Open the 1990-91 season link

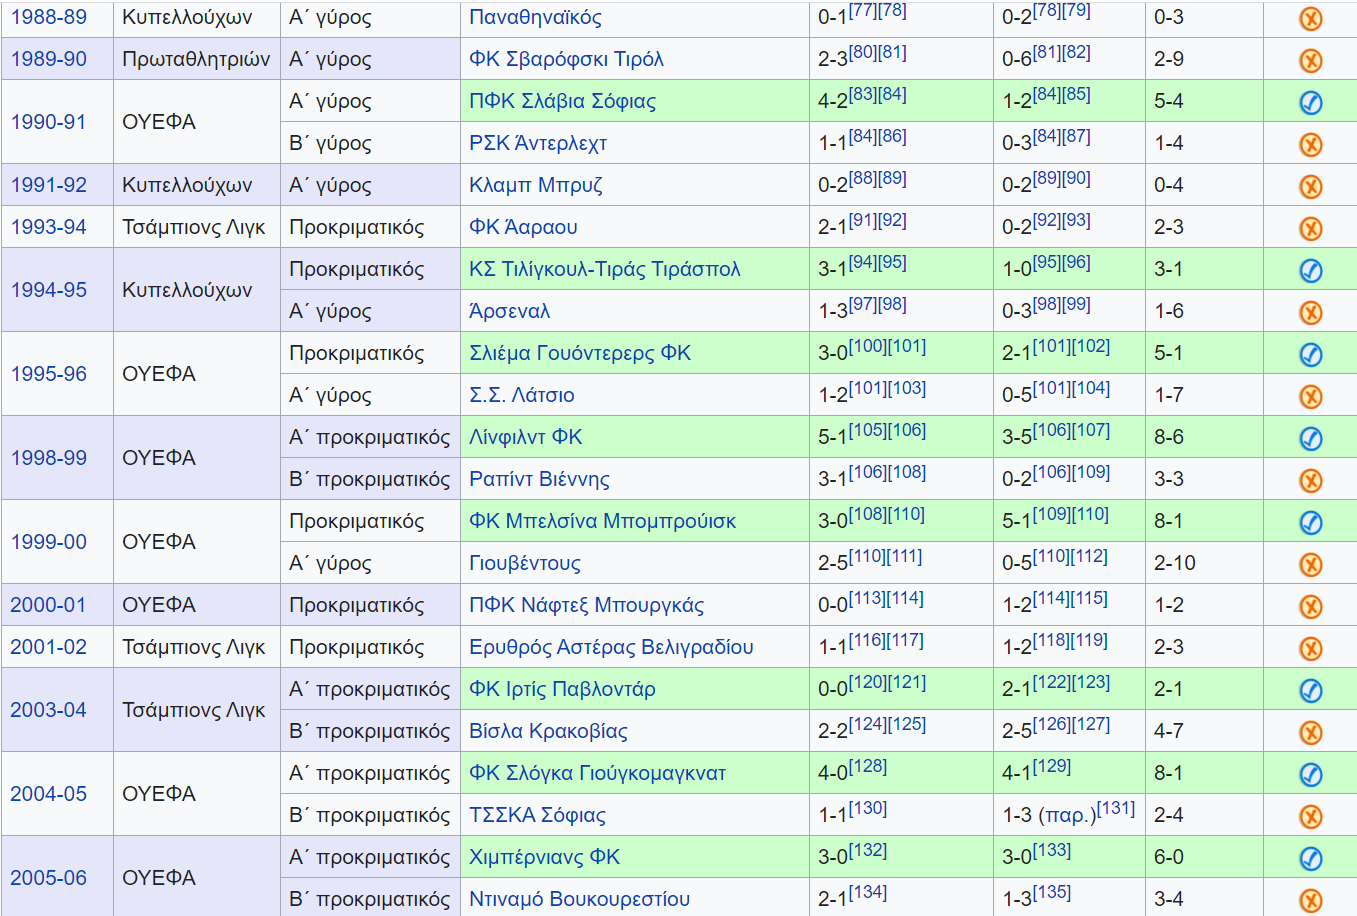(x=48, y=122)
